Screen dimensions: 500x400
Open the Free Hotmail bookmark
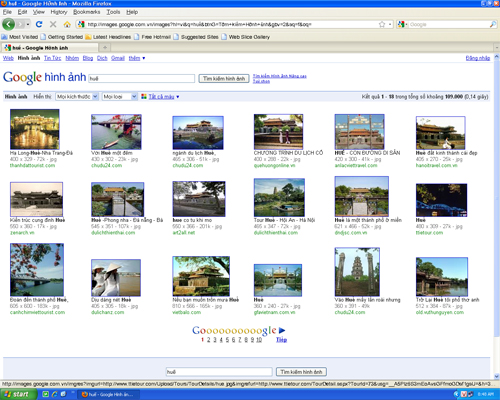pos(153,37)
